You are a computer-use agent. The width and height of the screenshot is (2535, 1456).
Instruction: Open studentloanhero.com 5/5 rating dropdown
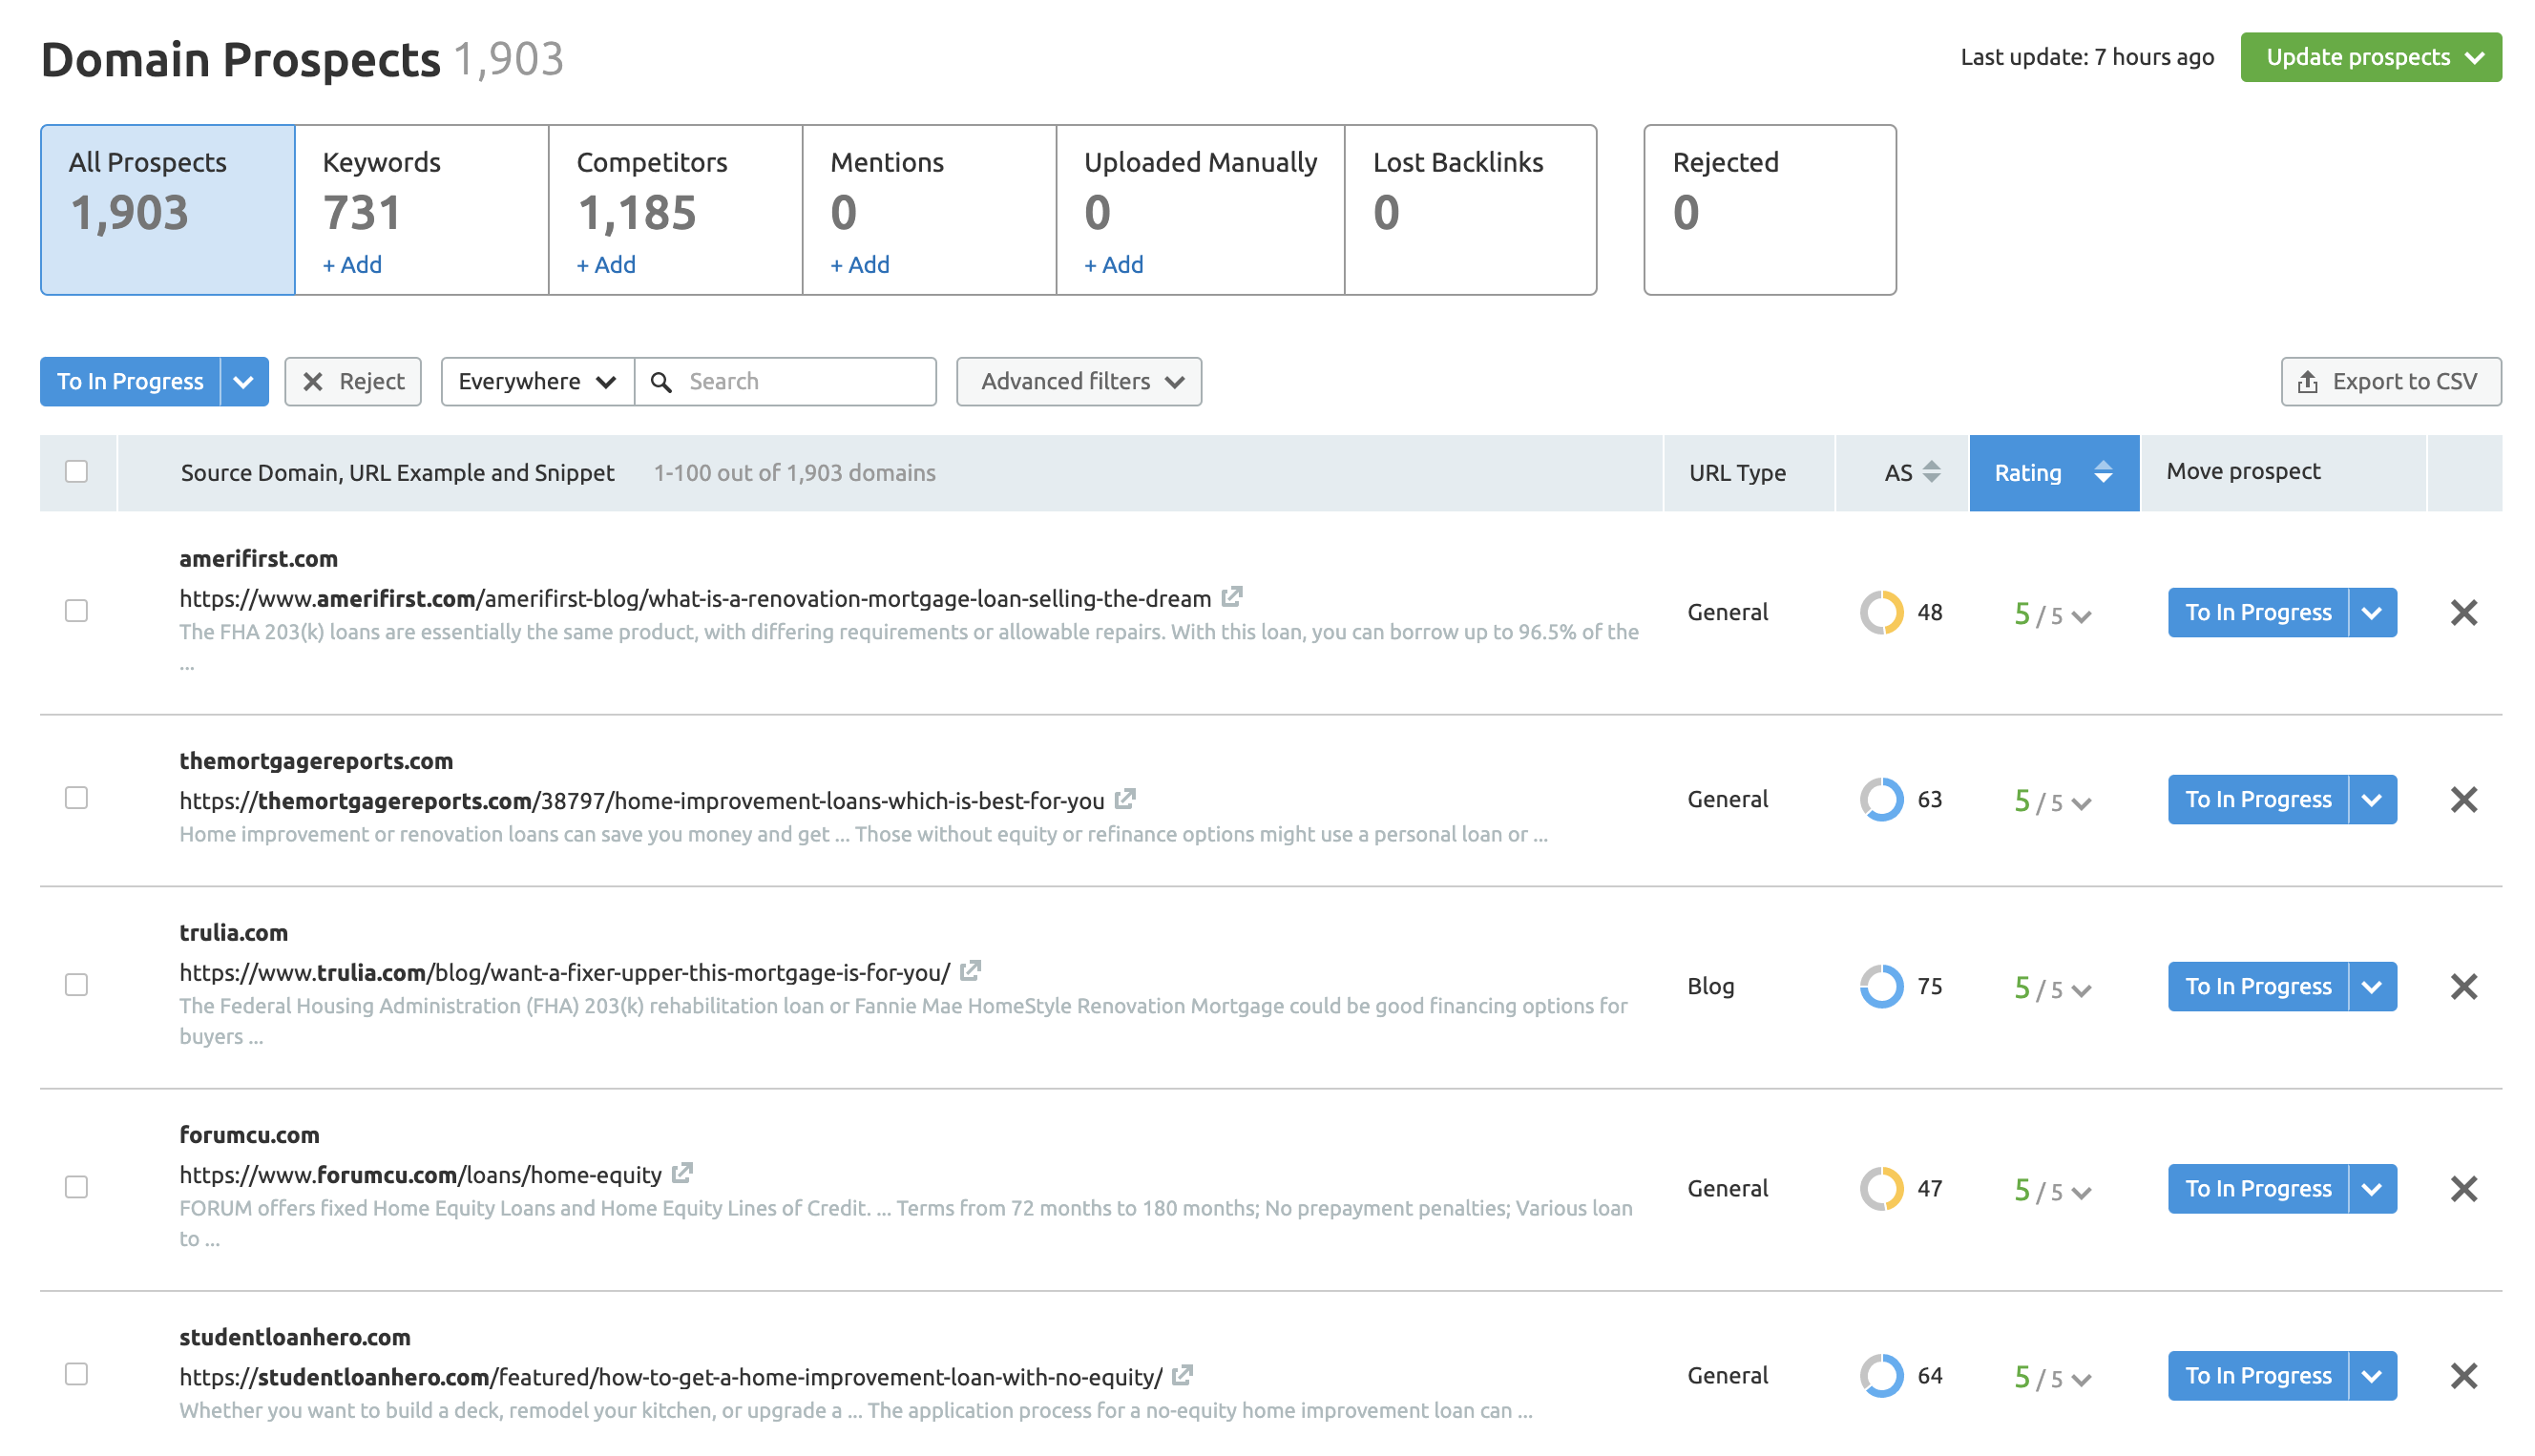tap(2052, 1376)
